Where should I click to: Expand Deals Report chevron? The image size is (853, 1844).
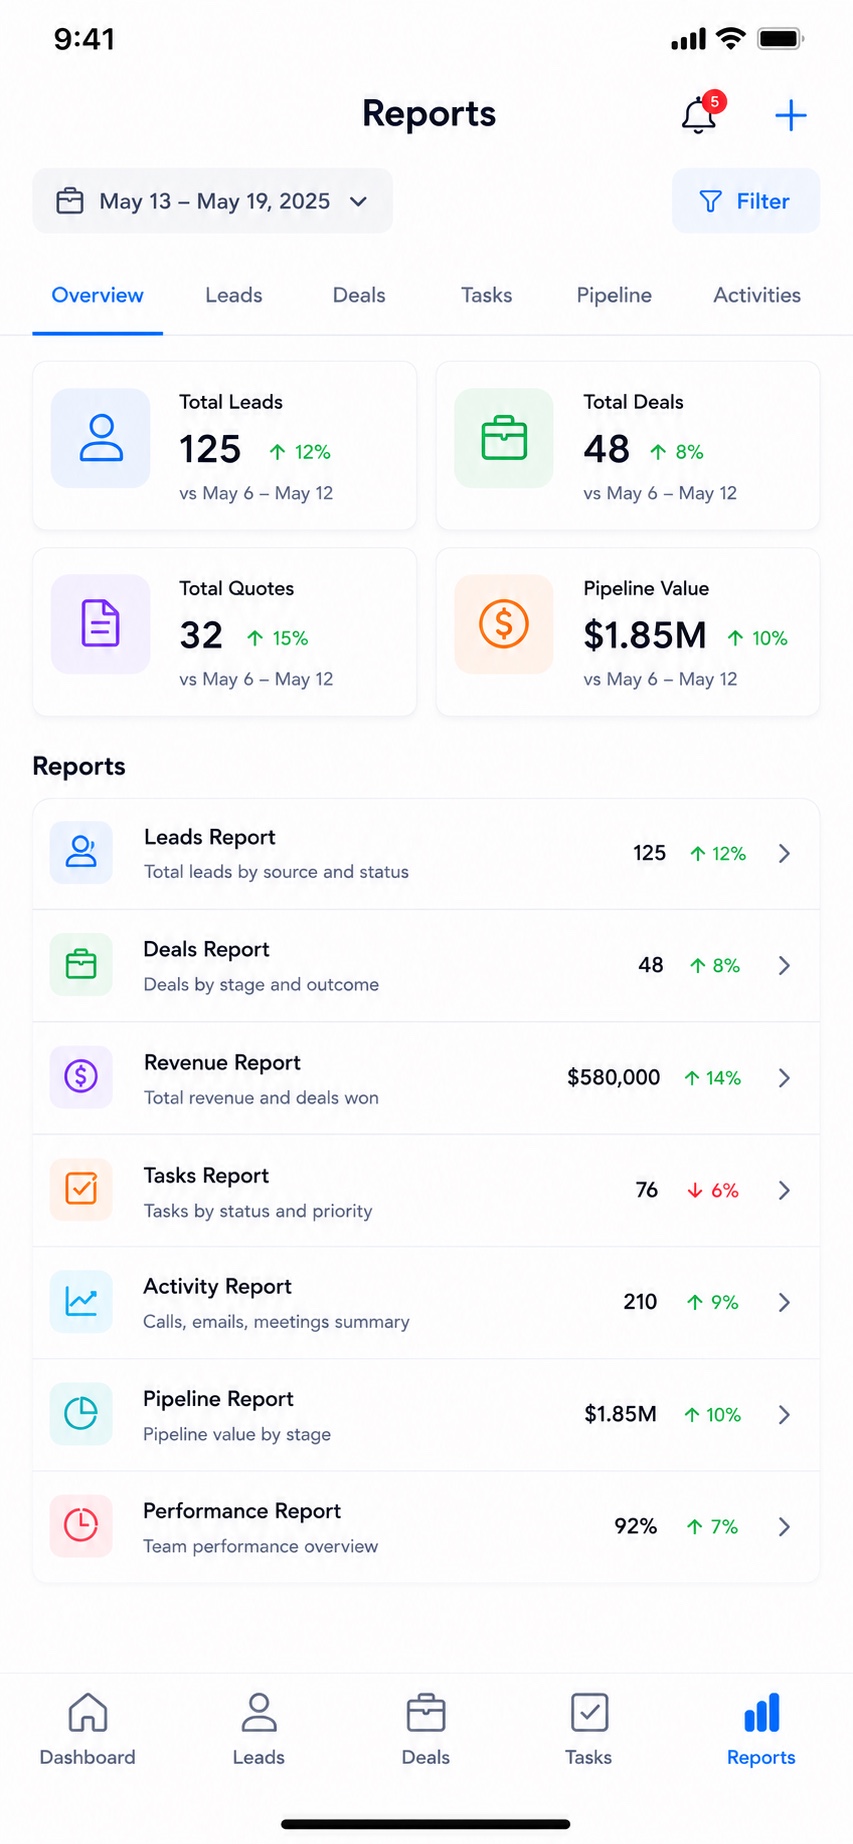point(785,965)
